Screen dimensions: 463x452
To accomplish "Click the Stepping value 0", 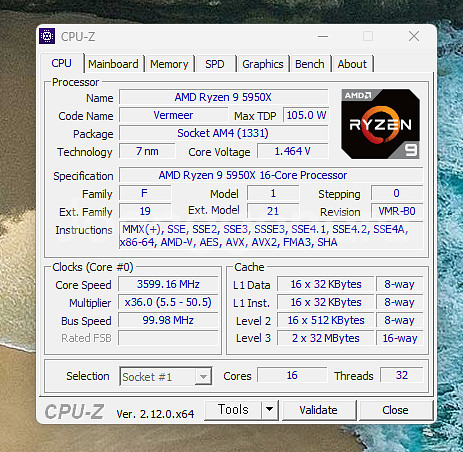I will point(397,193).
